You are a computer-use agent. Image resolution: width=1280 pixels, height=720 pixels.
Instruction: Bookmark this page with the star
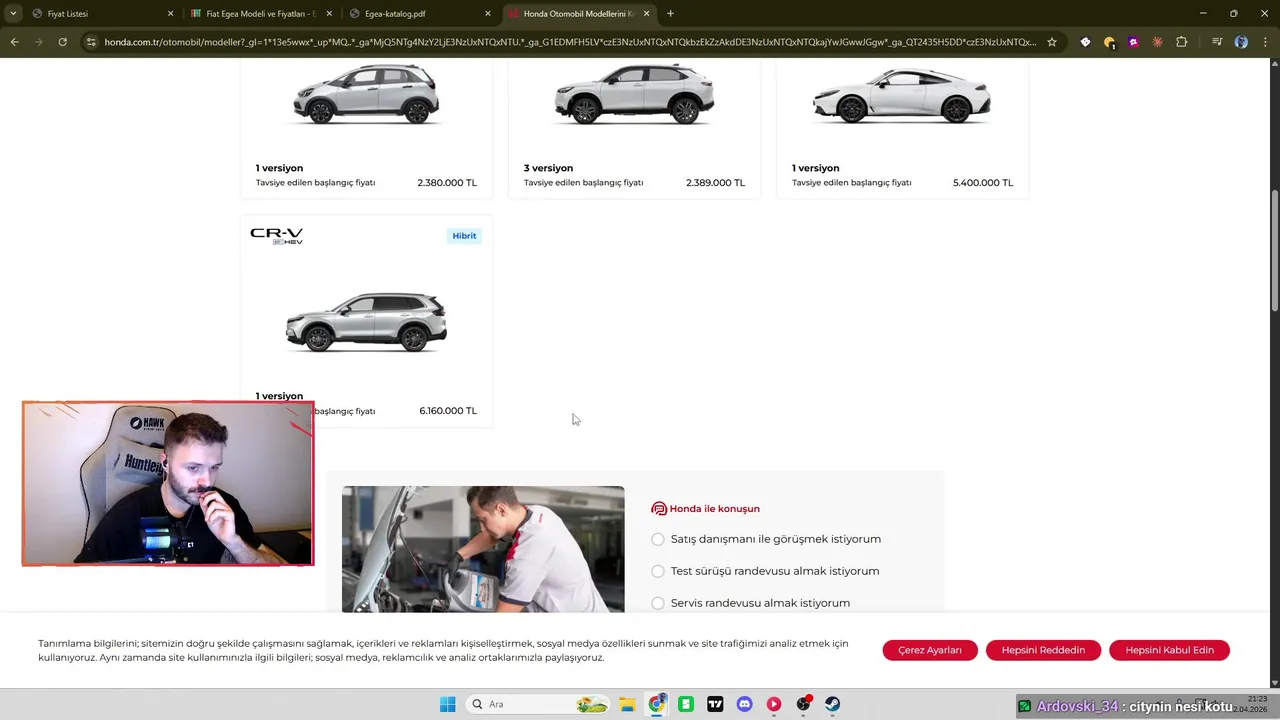click(x=1051, y=42)
